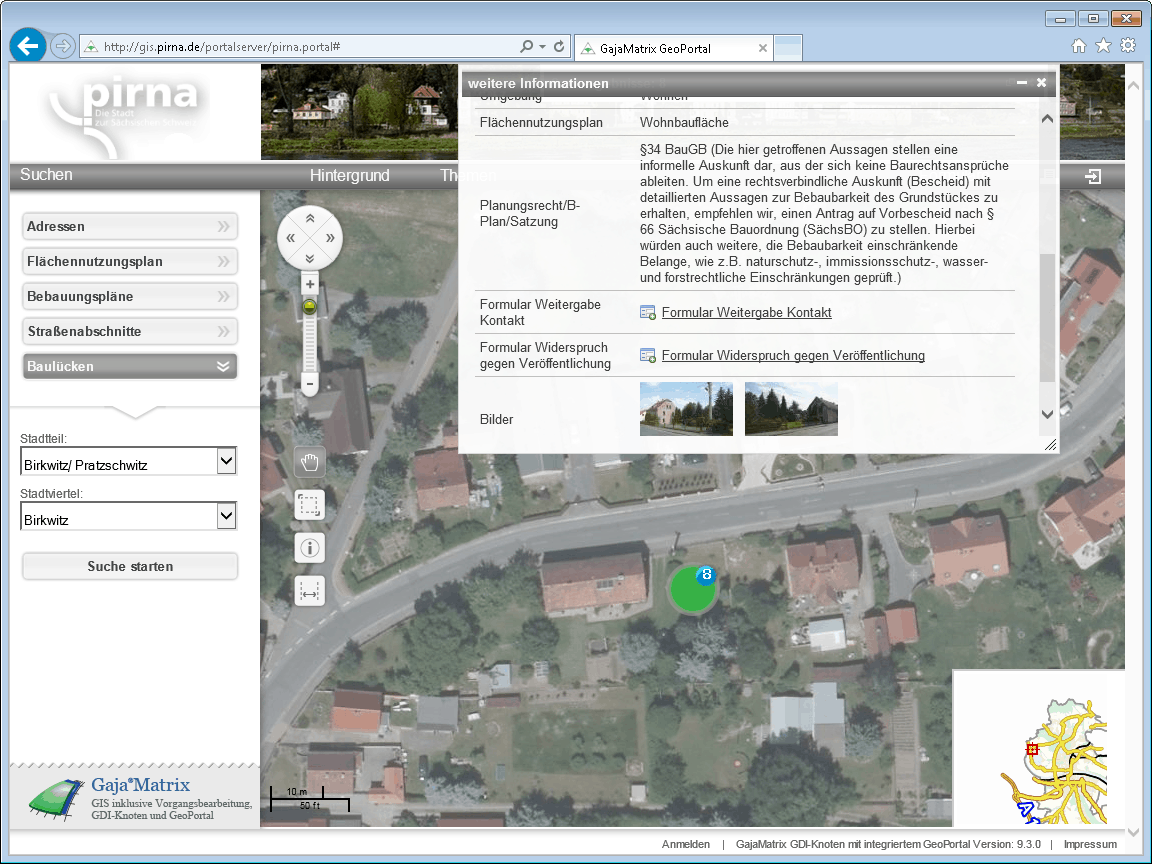The image size is (1152, 864).
Task: Expand the Straßenabschnitte search section
Action: [x=130, y=332]
